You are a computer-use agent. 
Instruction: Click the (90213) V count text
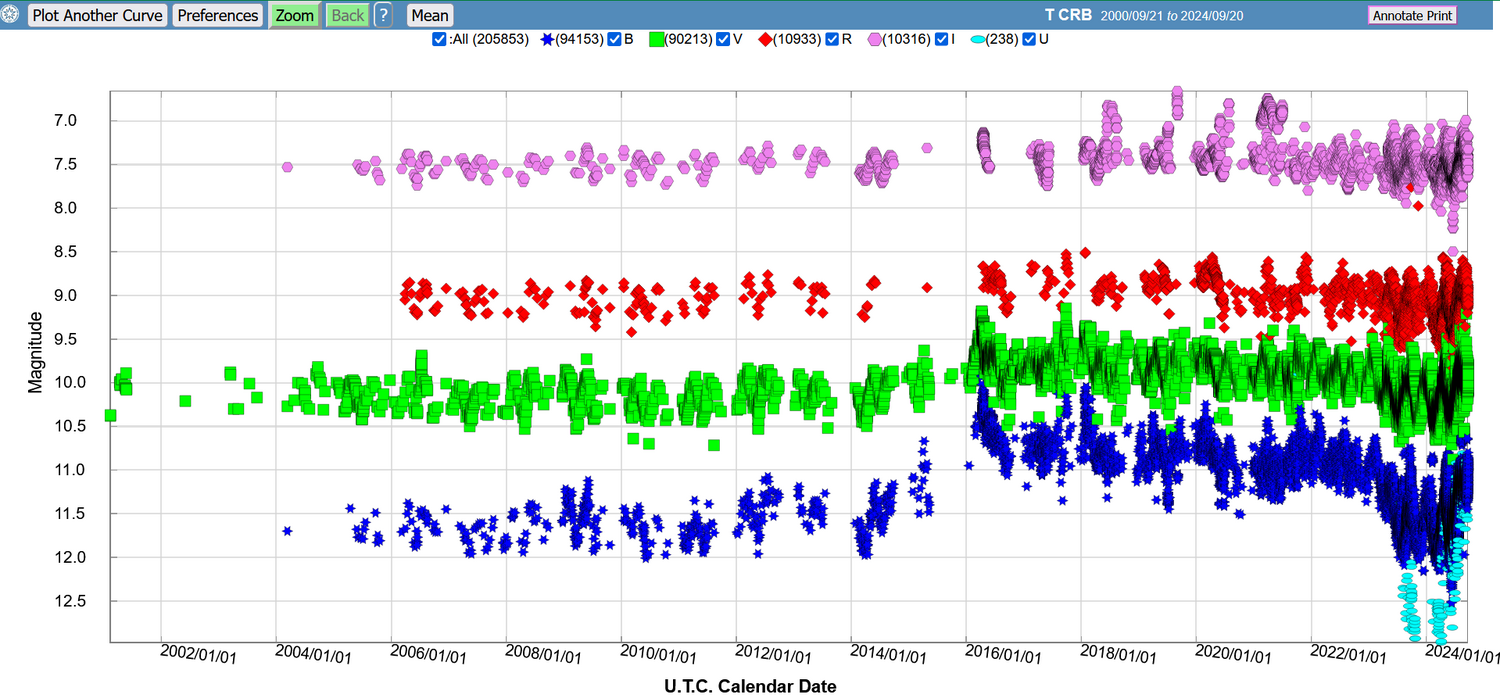(689, 40)
